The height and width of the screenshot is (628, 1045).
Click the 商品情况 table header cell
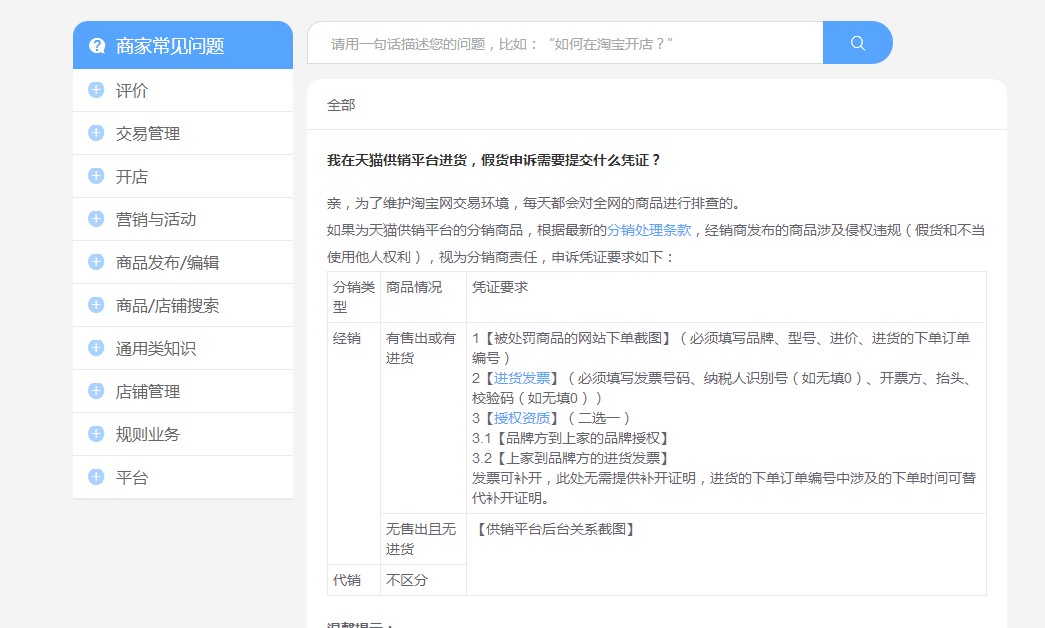coord(423,297)
